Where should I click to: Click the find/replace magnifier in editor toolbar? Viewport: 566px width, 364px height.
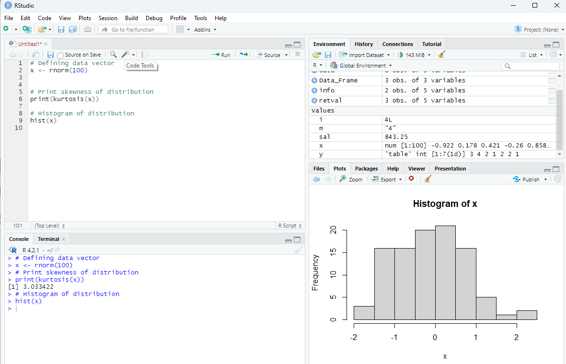(x=113, y=55)
